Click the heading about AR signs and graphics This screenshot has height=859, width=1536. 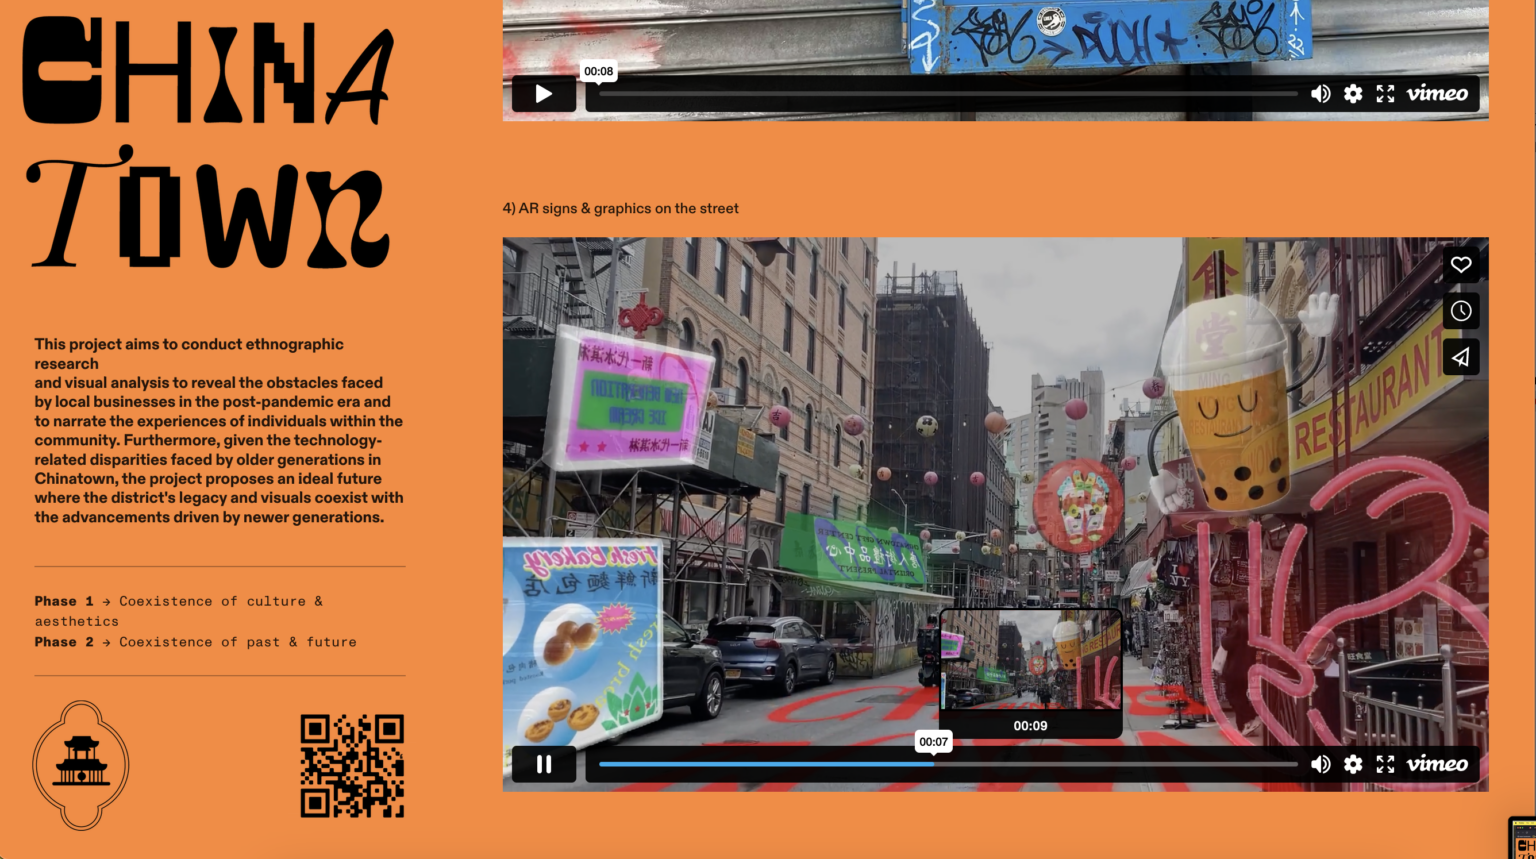pos(619,208)
